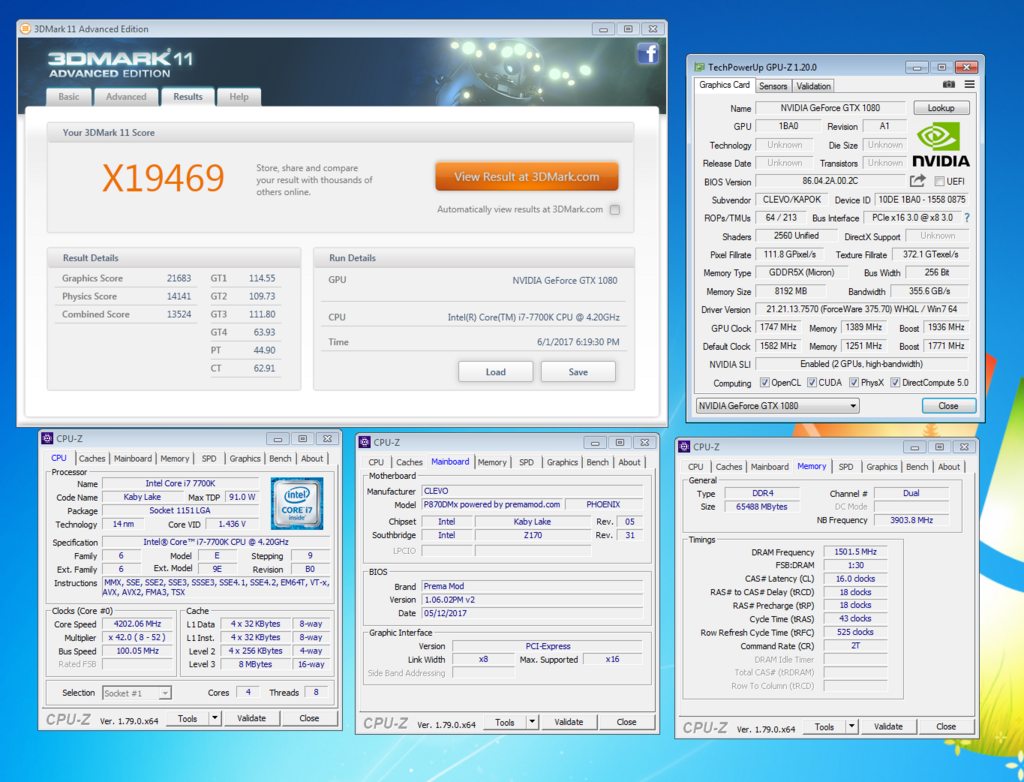Toggle the UEFI checkbox in GPU-Z
Image resolution: width=1024 pixels, height=782 pixels.
click(x=939, y=181)
